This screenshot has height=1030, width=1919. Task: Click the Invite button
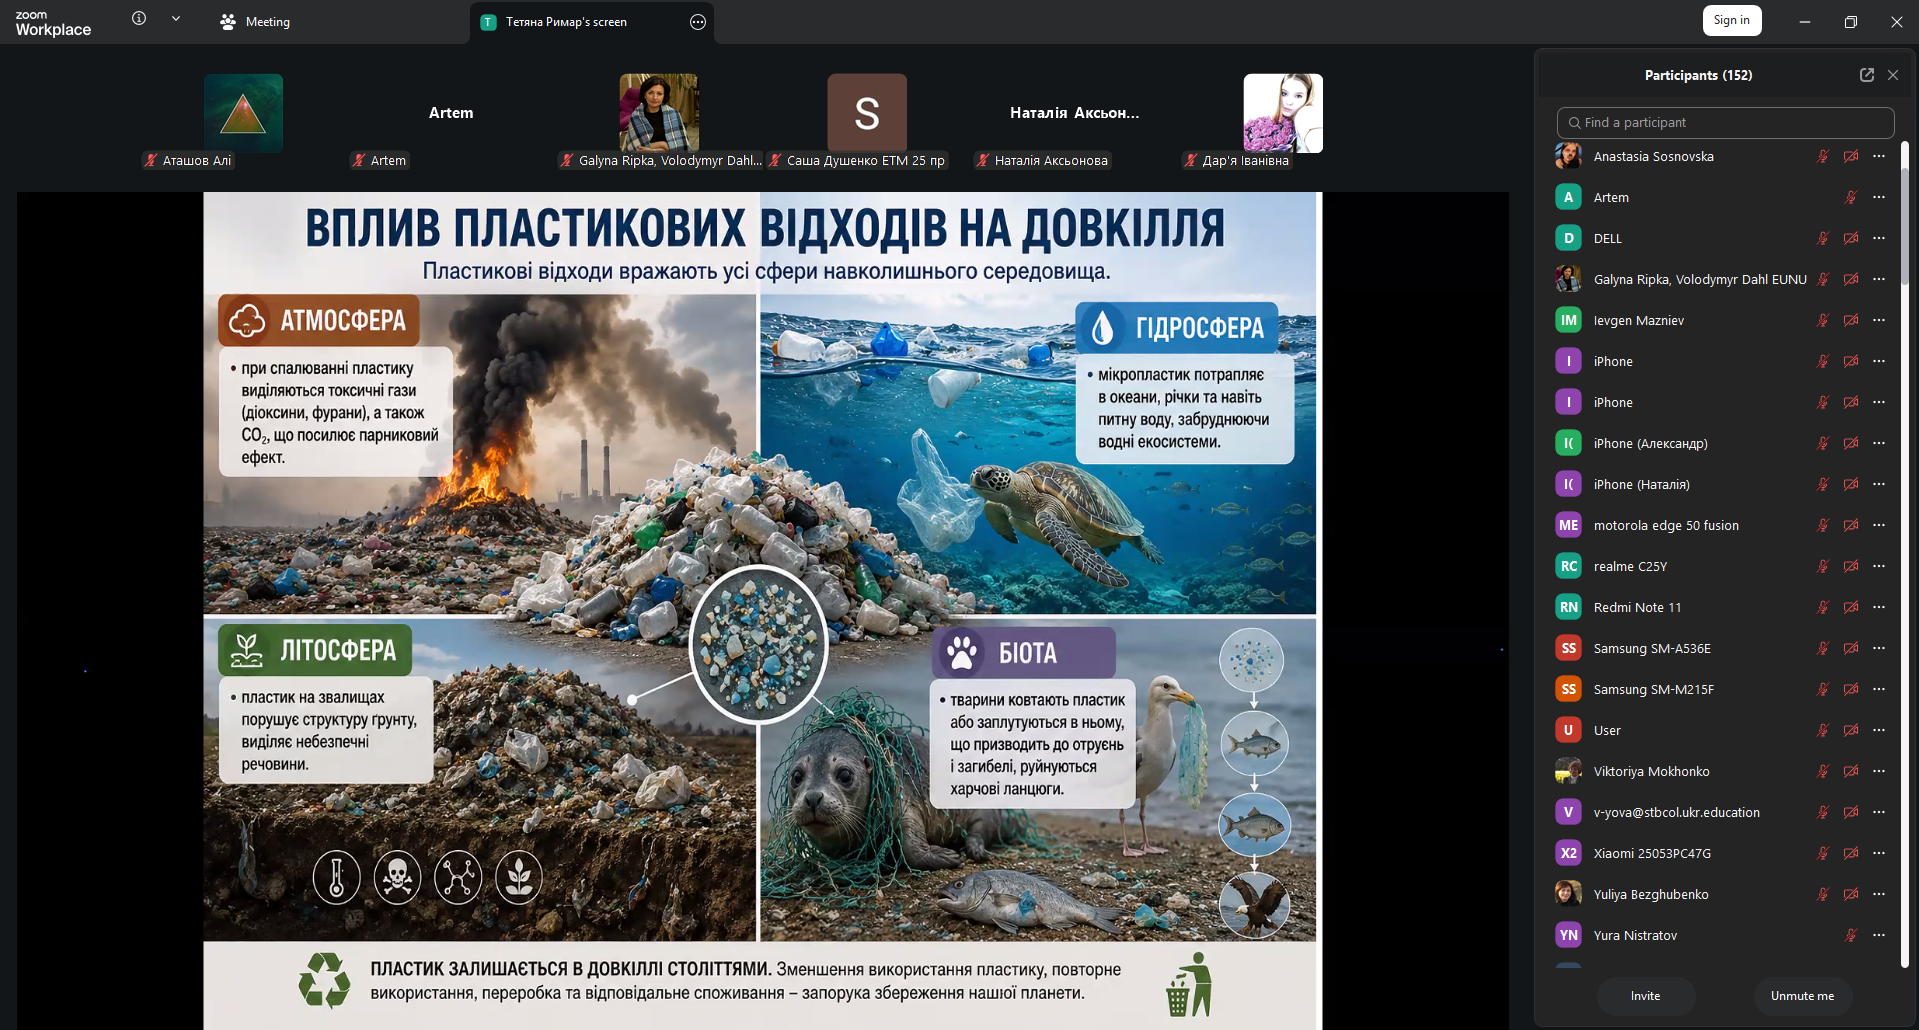coord(1645,996)
